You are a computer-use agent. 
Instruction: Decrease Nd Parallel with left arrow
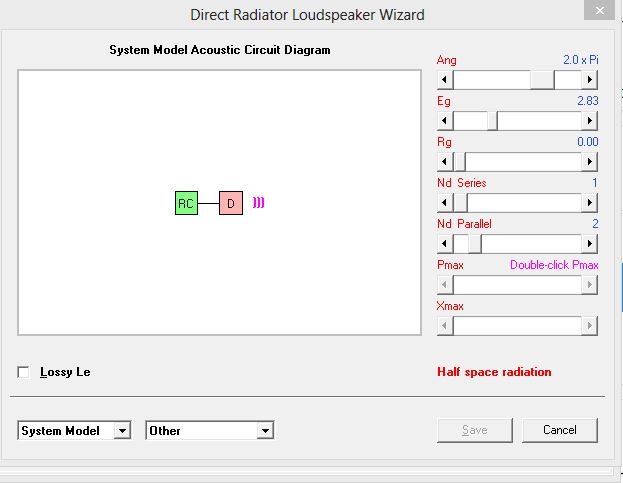point(445,244)
